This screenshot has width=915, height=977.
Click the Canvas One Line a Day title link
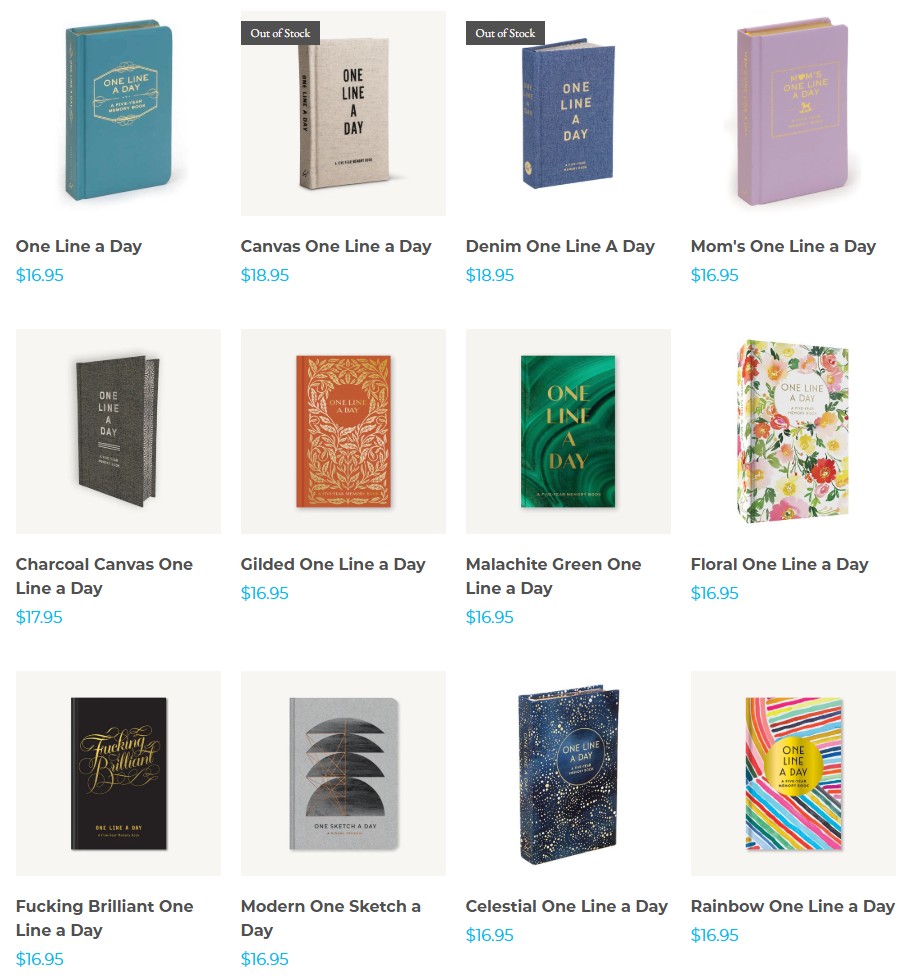pyautogui.click(x=336, y=246)
